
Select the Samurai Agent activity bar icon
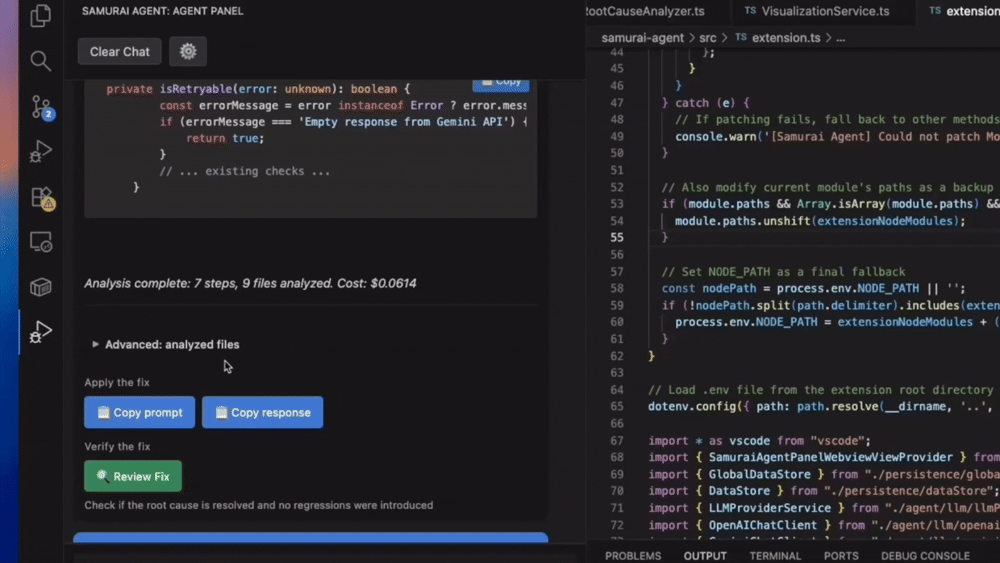(x=41, y=332)
